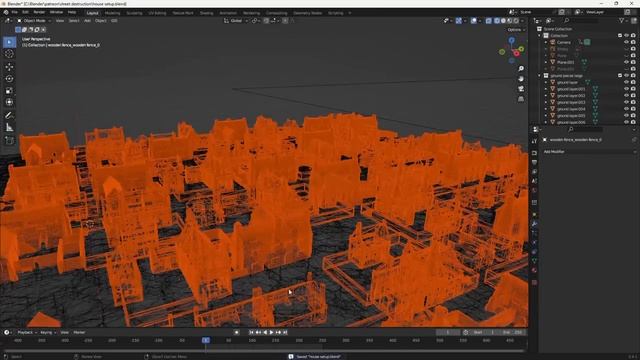Image resolution: width=640 pixels, height=360 pixels.
Task: Select the Move tool
Action: pyautogui.click(x=9, y=67)
